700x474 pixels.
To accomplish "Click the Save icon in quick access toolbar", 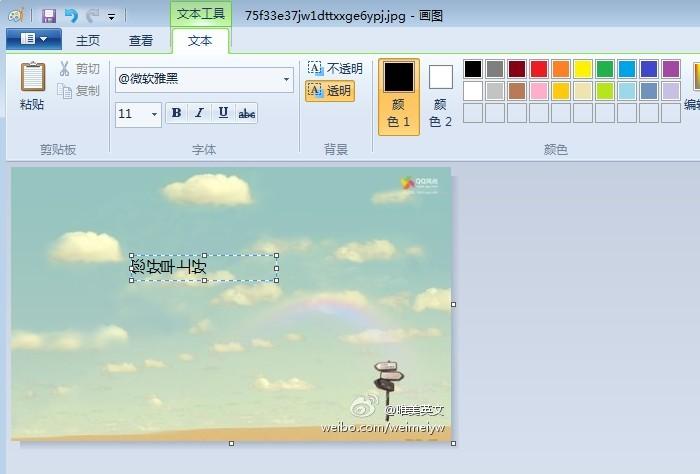I will [49, 15].
